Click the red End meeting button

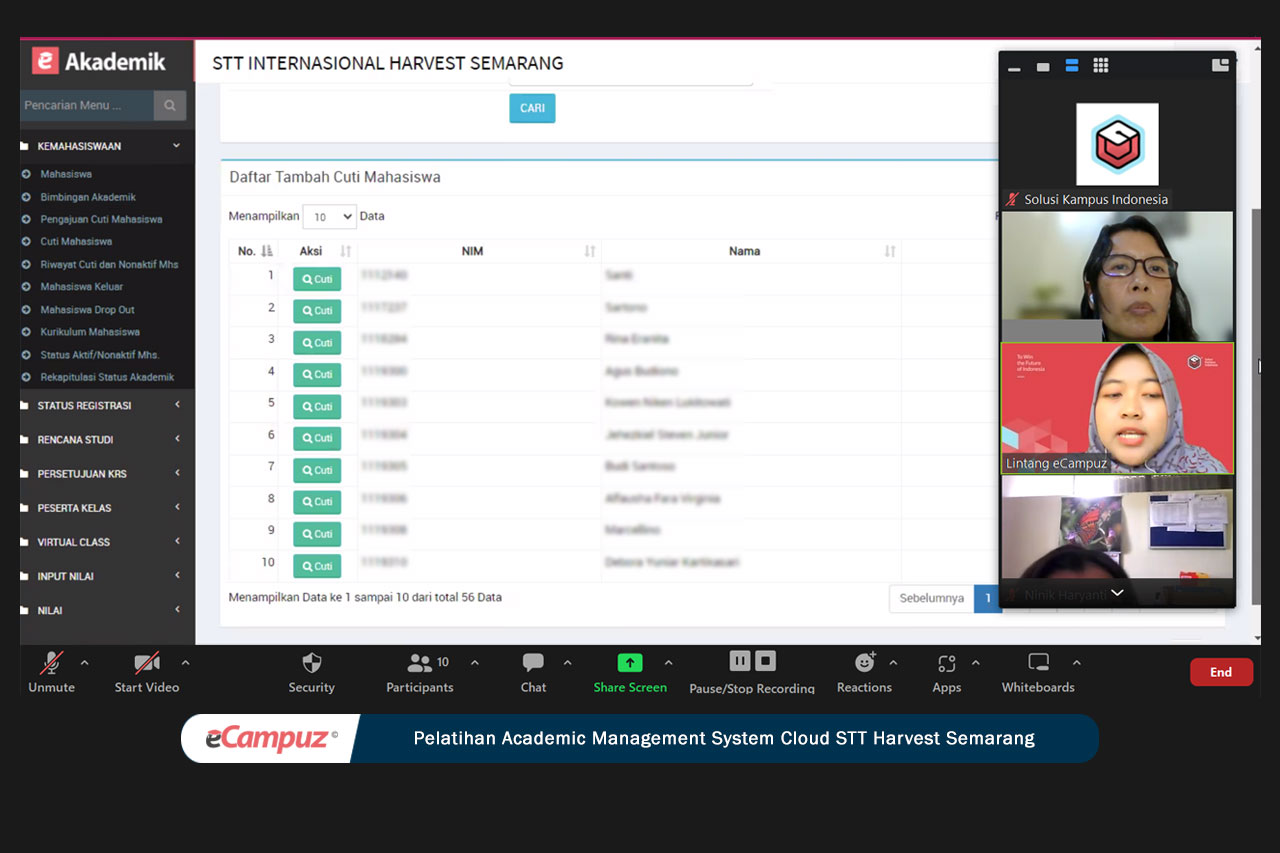click(1221, 672)
